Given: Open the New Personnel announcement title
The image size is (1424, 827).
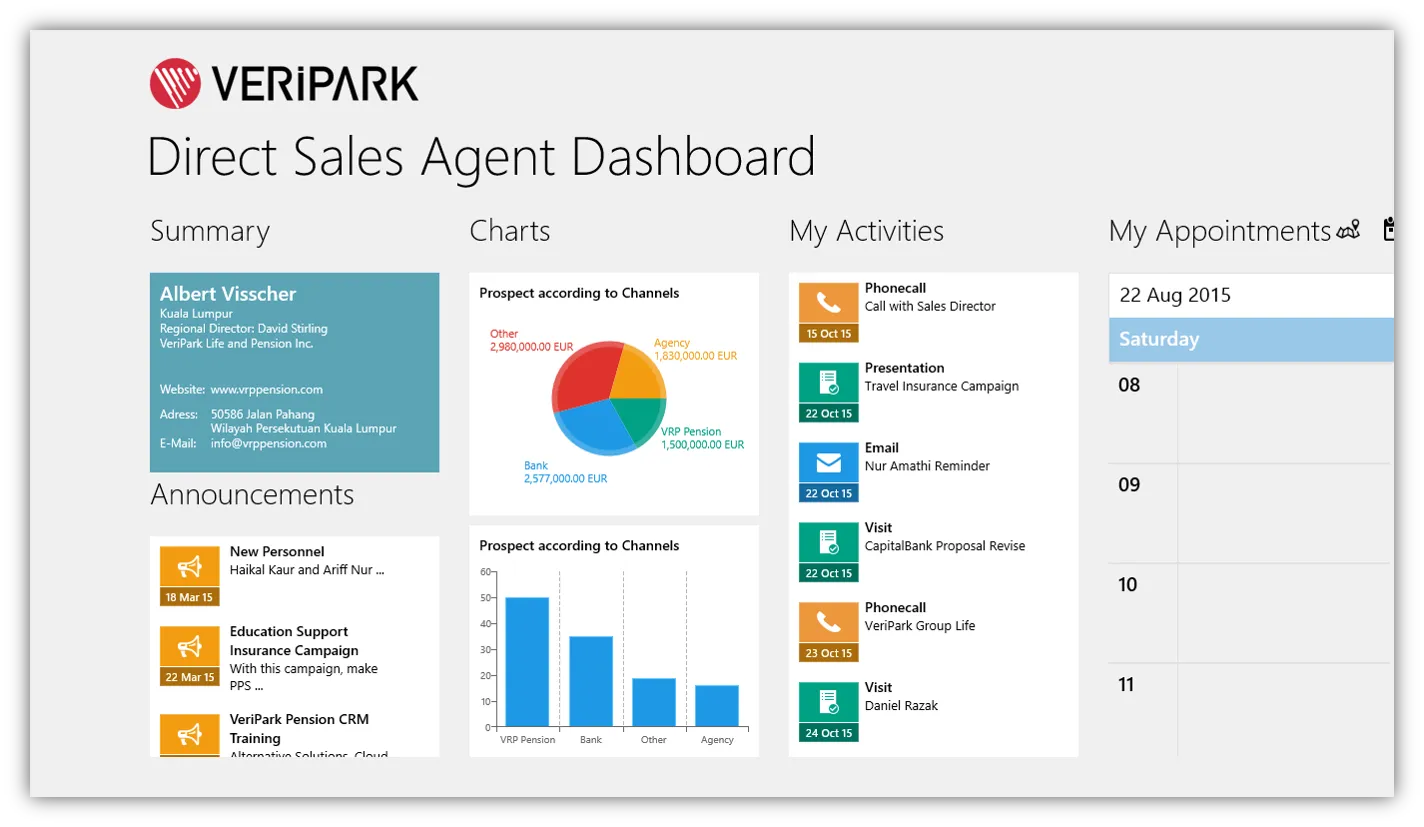Looking at the screenshot, I should [277, 551].
